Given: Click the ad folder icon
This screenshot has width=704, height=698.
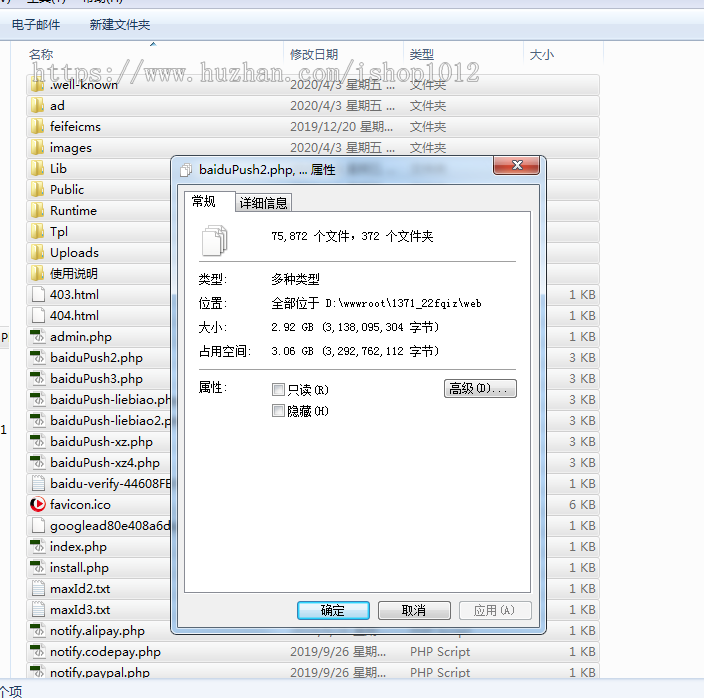Looking at the screenshot, I should click(x=38, y=106).
